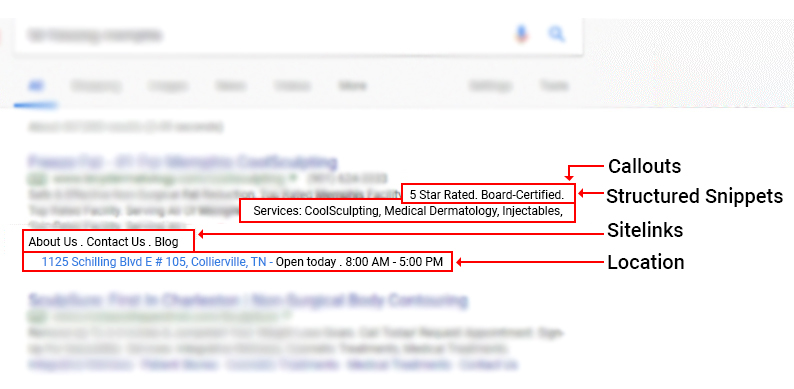Click the 'Open today . 8:00 AM - 5:00 PM' hours text
Viewport: 794px width, 389px height.
[360, 262]
